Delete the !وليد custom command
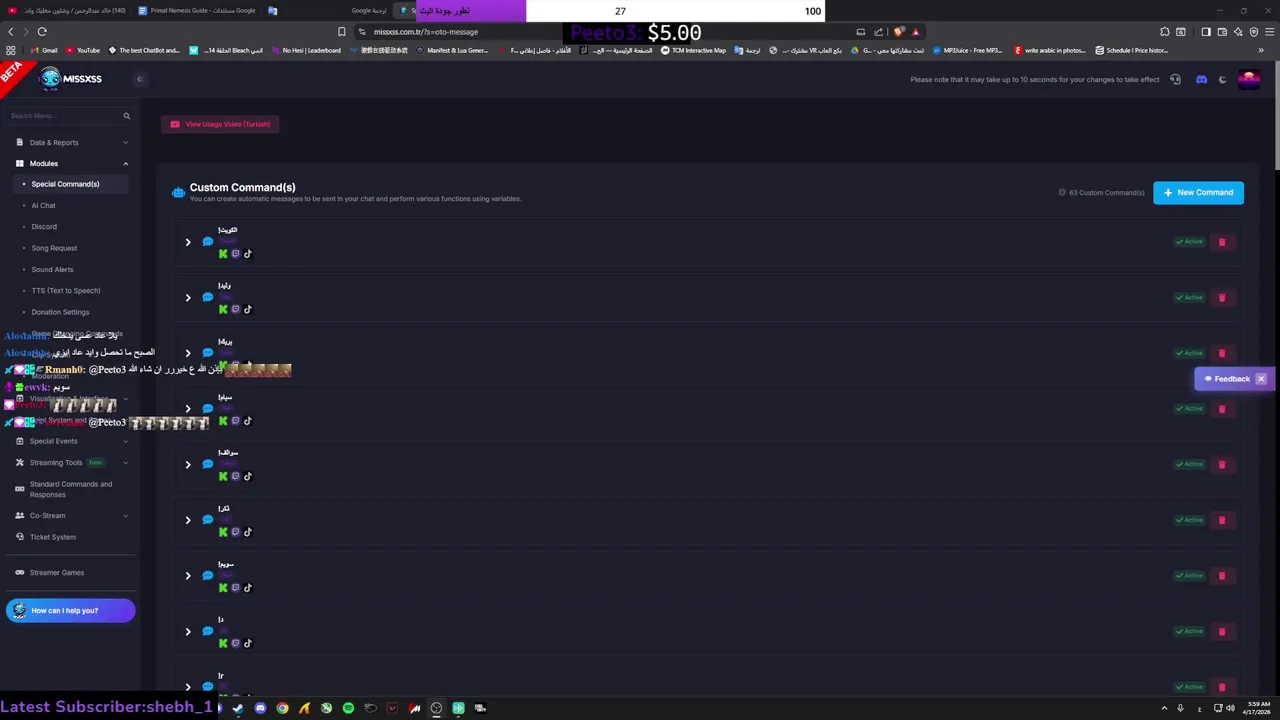1280x720 pixels. click(x=1221, y=298)
